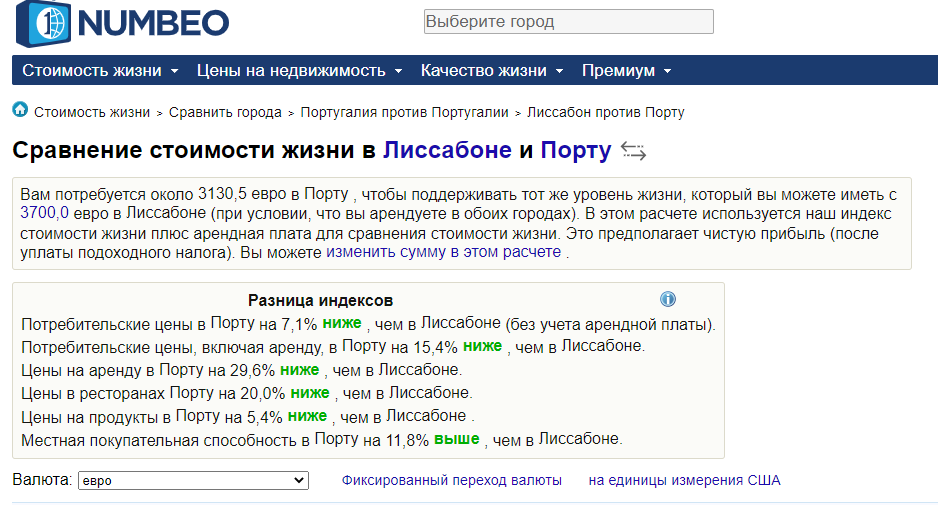Open the Валюта currency dropdown

[x=192, y=481]
